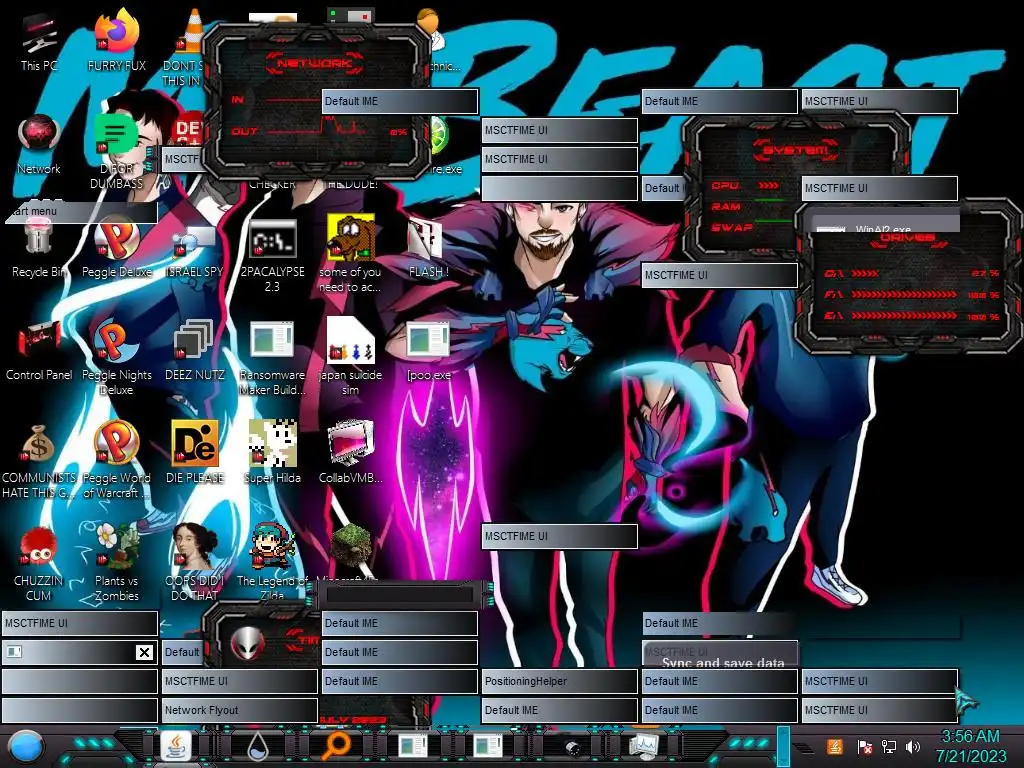The width and height of the screenshot is (1024, 768).
Task: Click the 'tart menu' title box
Action: pos(80,211)
